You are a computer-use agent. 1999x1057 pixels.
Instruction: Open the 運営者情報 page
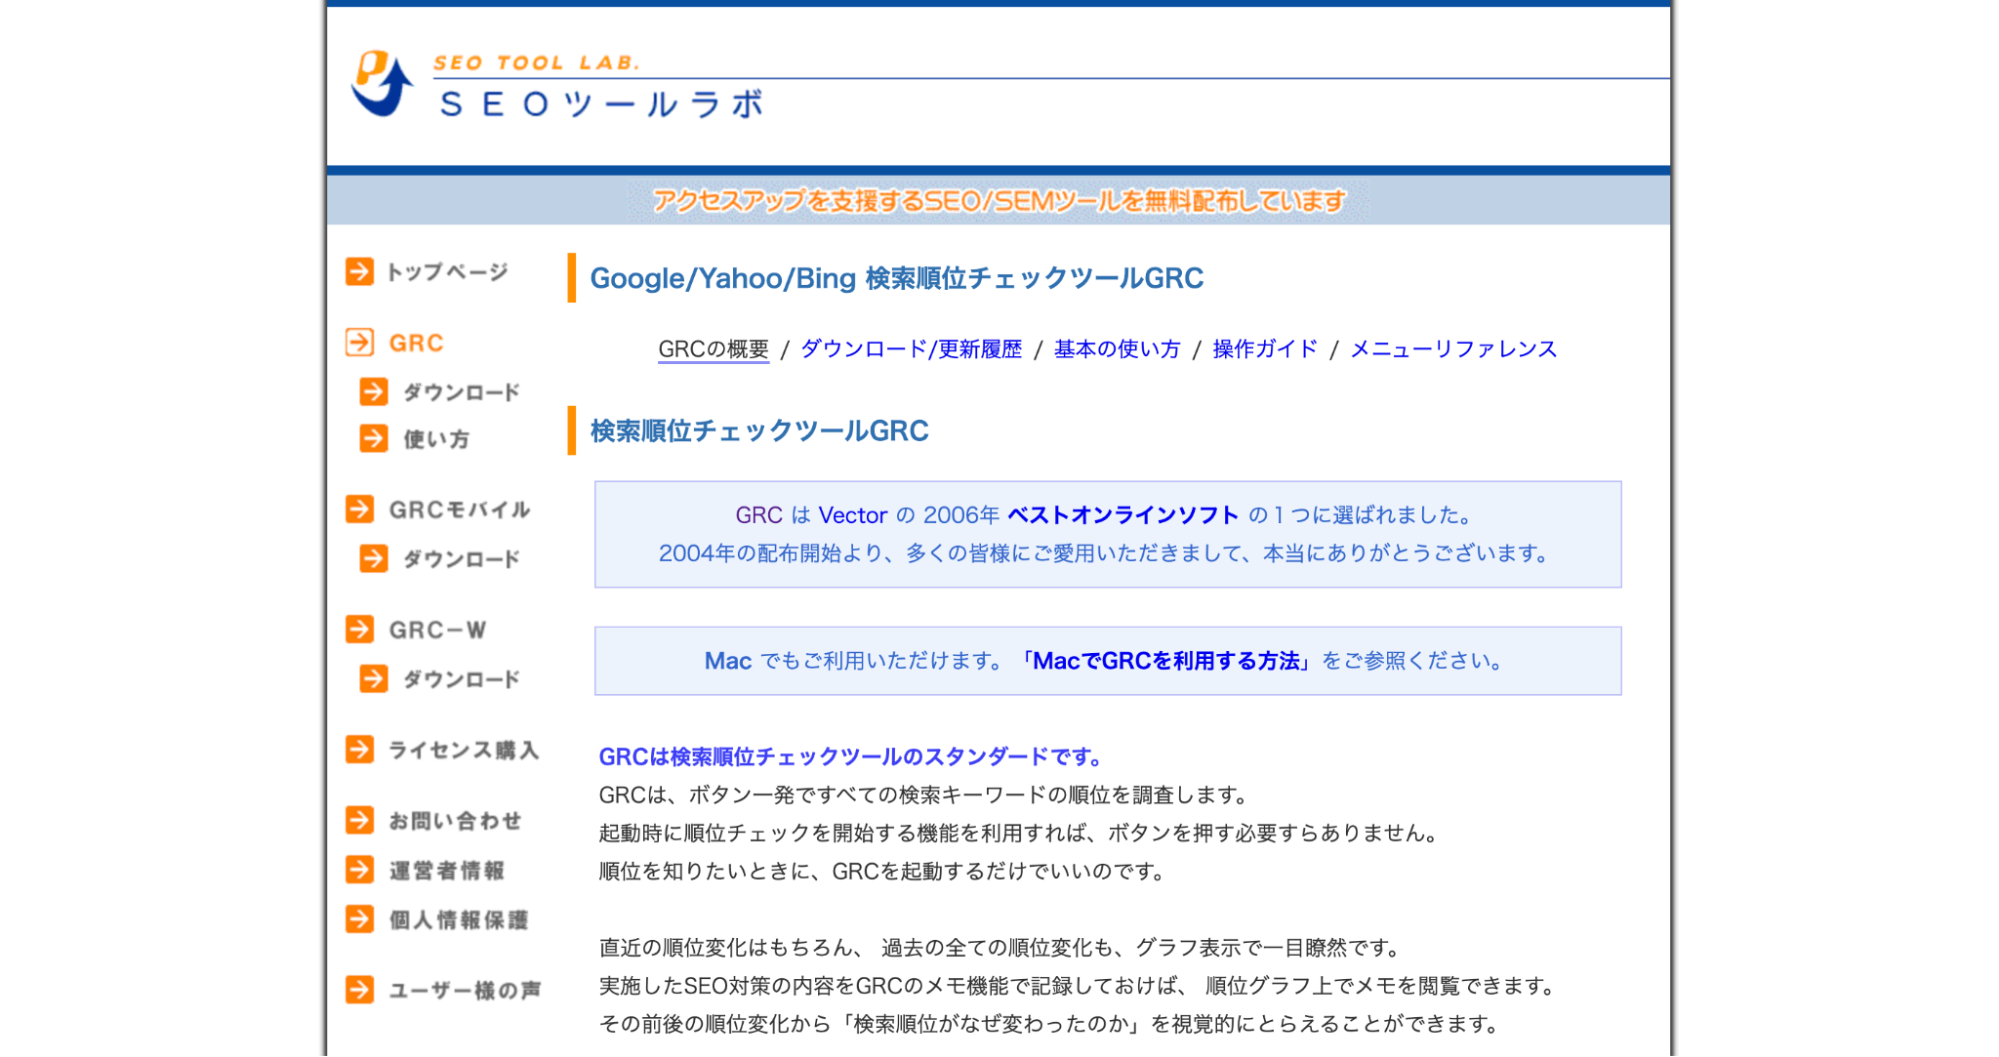[447, 871]
